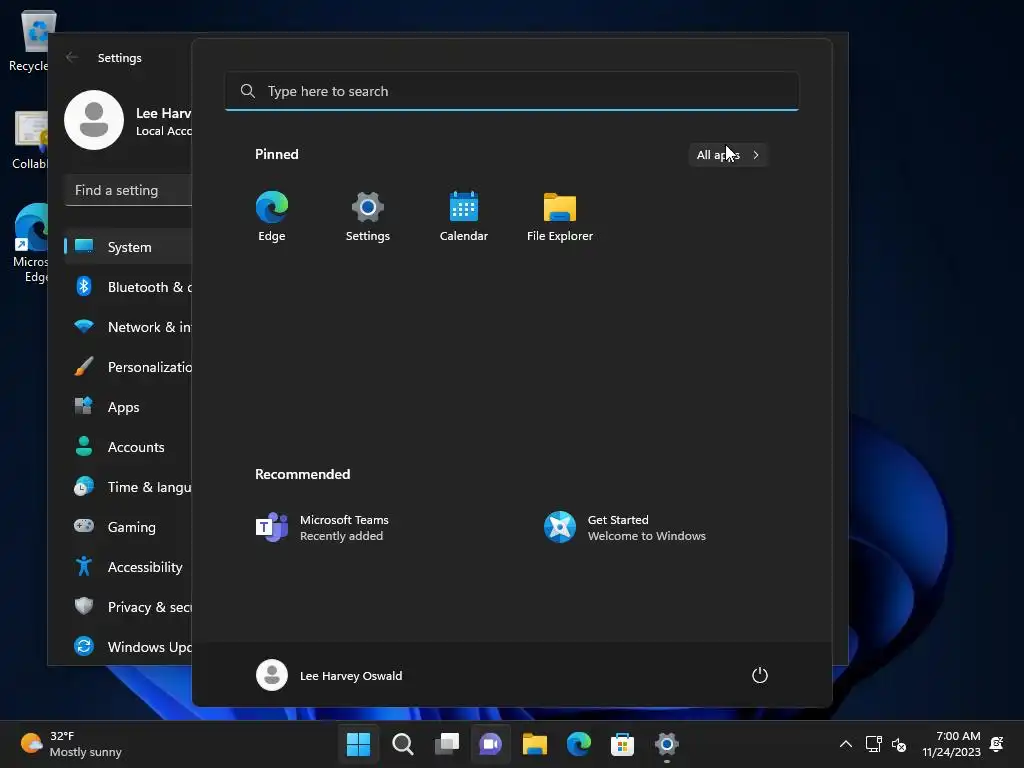Open the pinned Settings app
Screen dimensions: 1024x768
(x=368, y=217)
